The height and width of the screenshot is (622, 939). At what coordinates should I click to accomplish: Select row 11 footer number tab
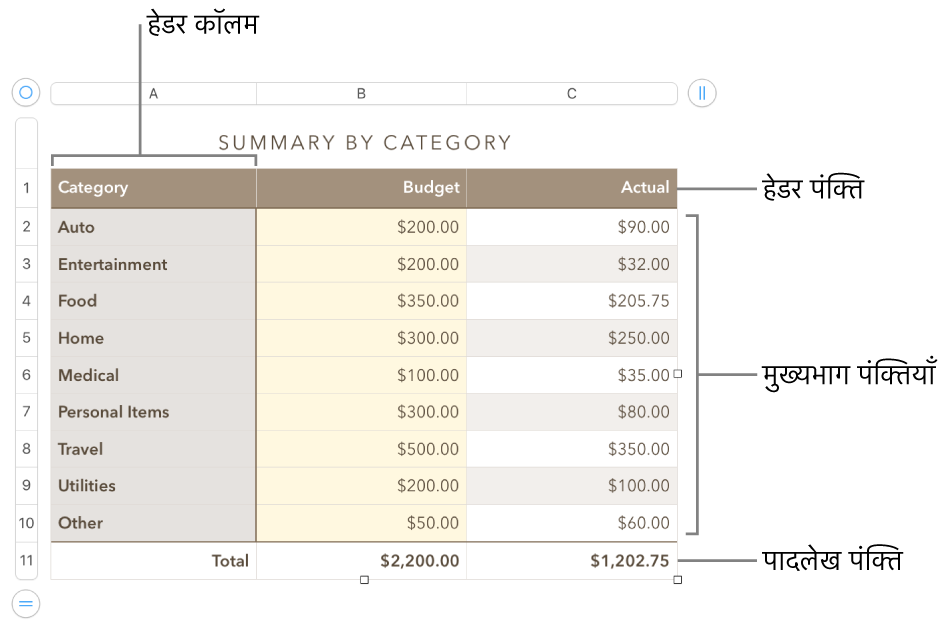(27, 561)
